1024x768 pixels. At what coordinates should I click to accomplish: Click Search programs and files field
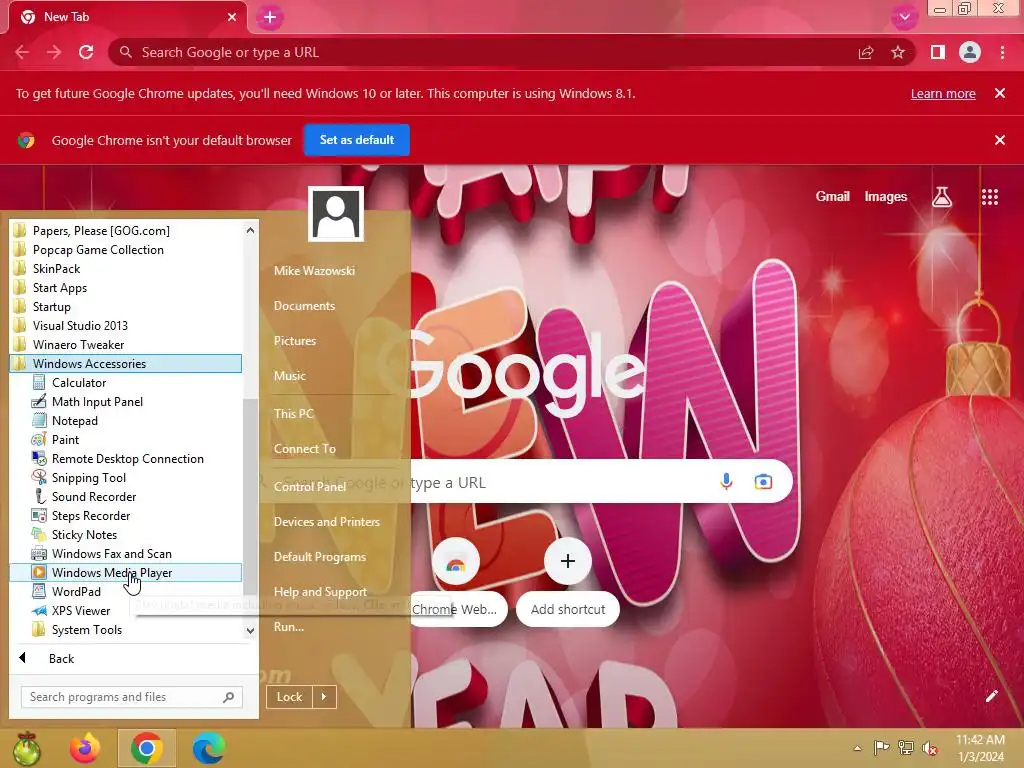point(132,697)
